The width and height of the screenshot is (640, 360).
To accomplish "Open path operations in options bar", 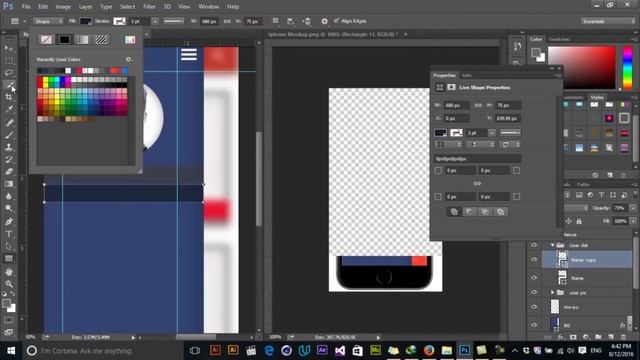I will tap(276, 21).
